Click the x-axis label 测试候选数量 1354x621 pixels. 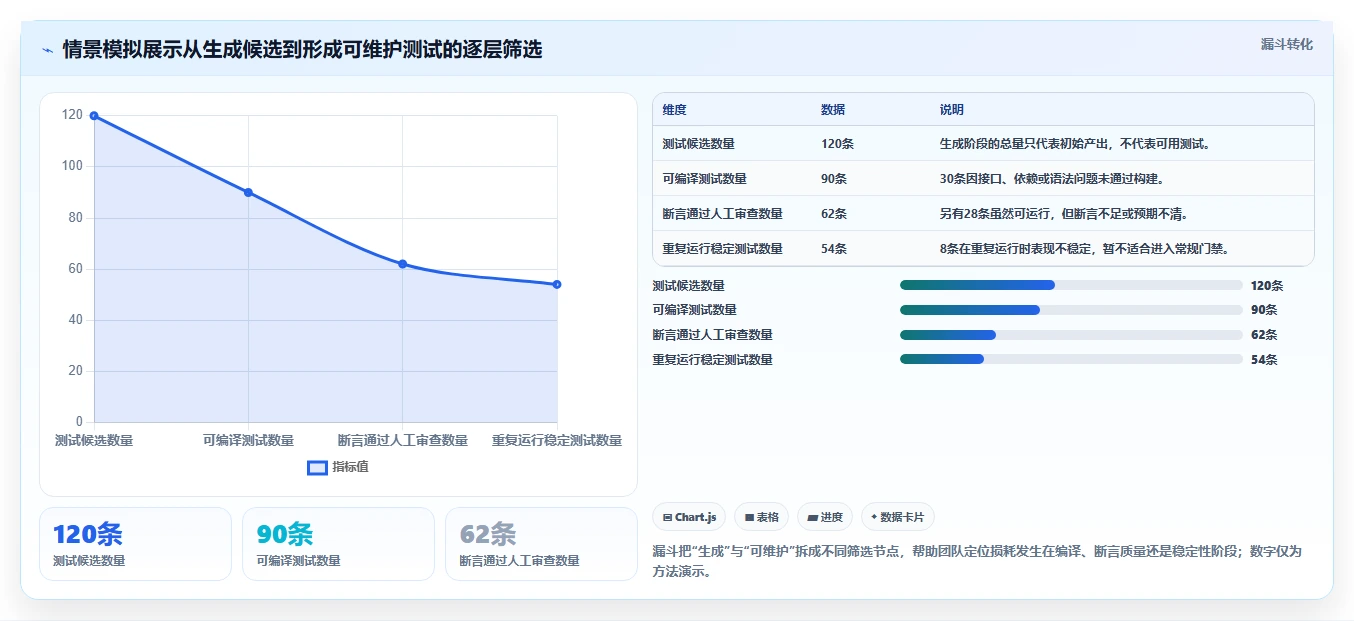tap(94, 440)
